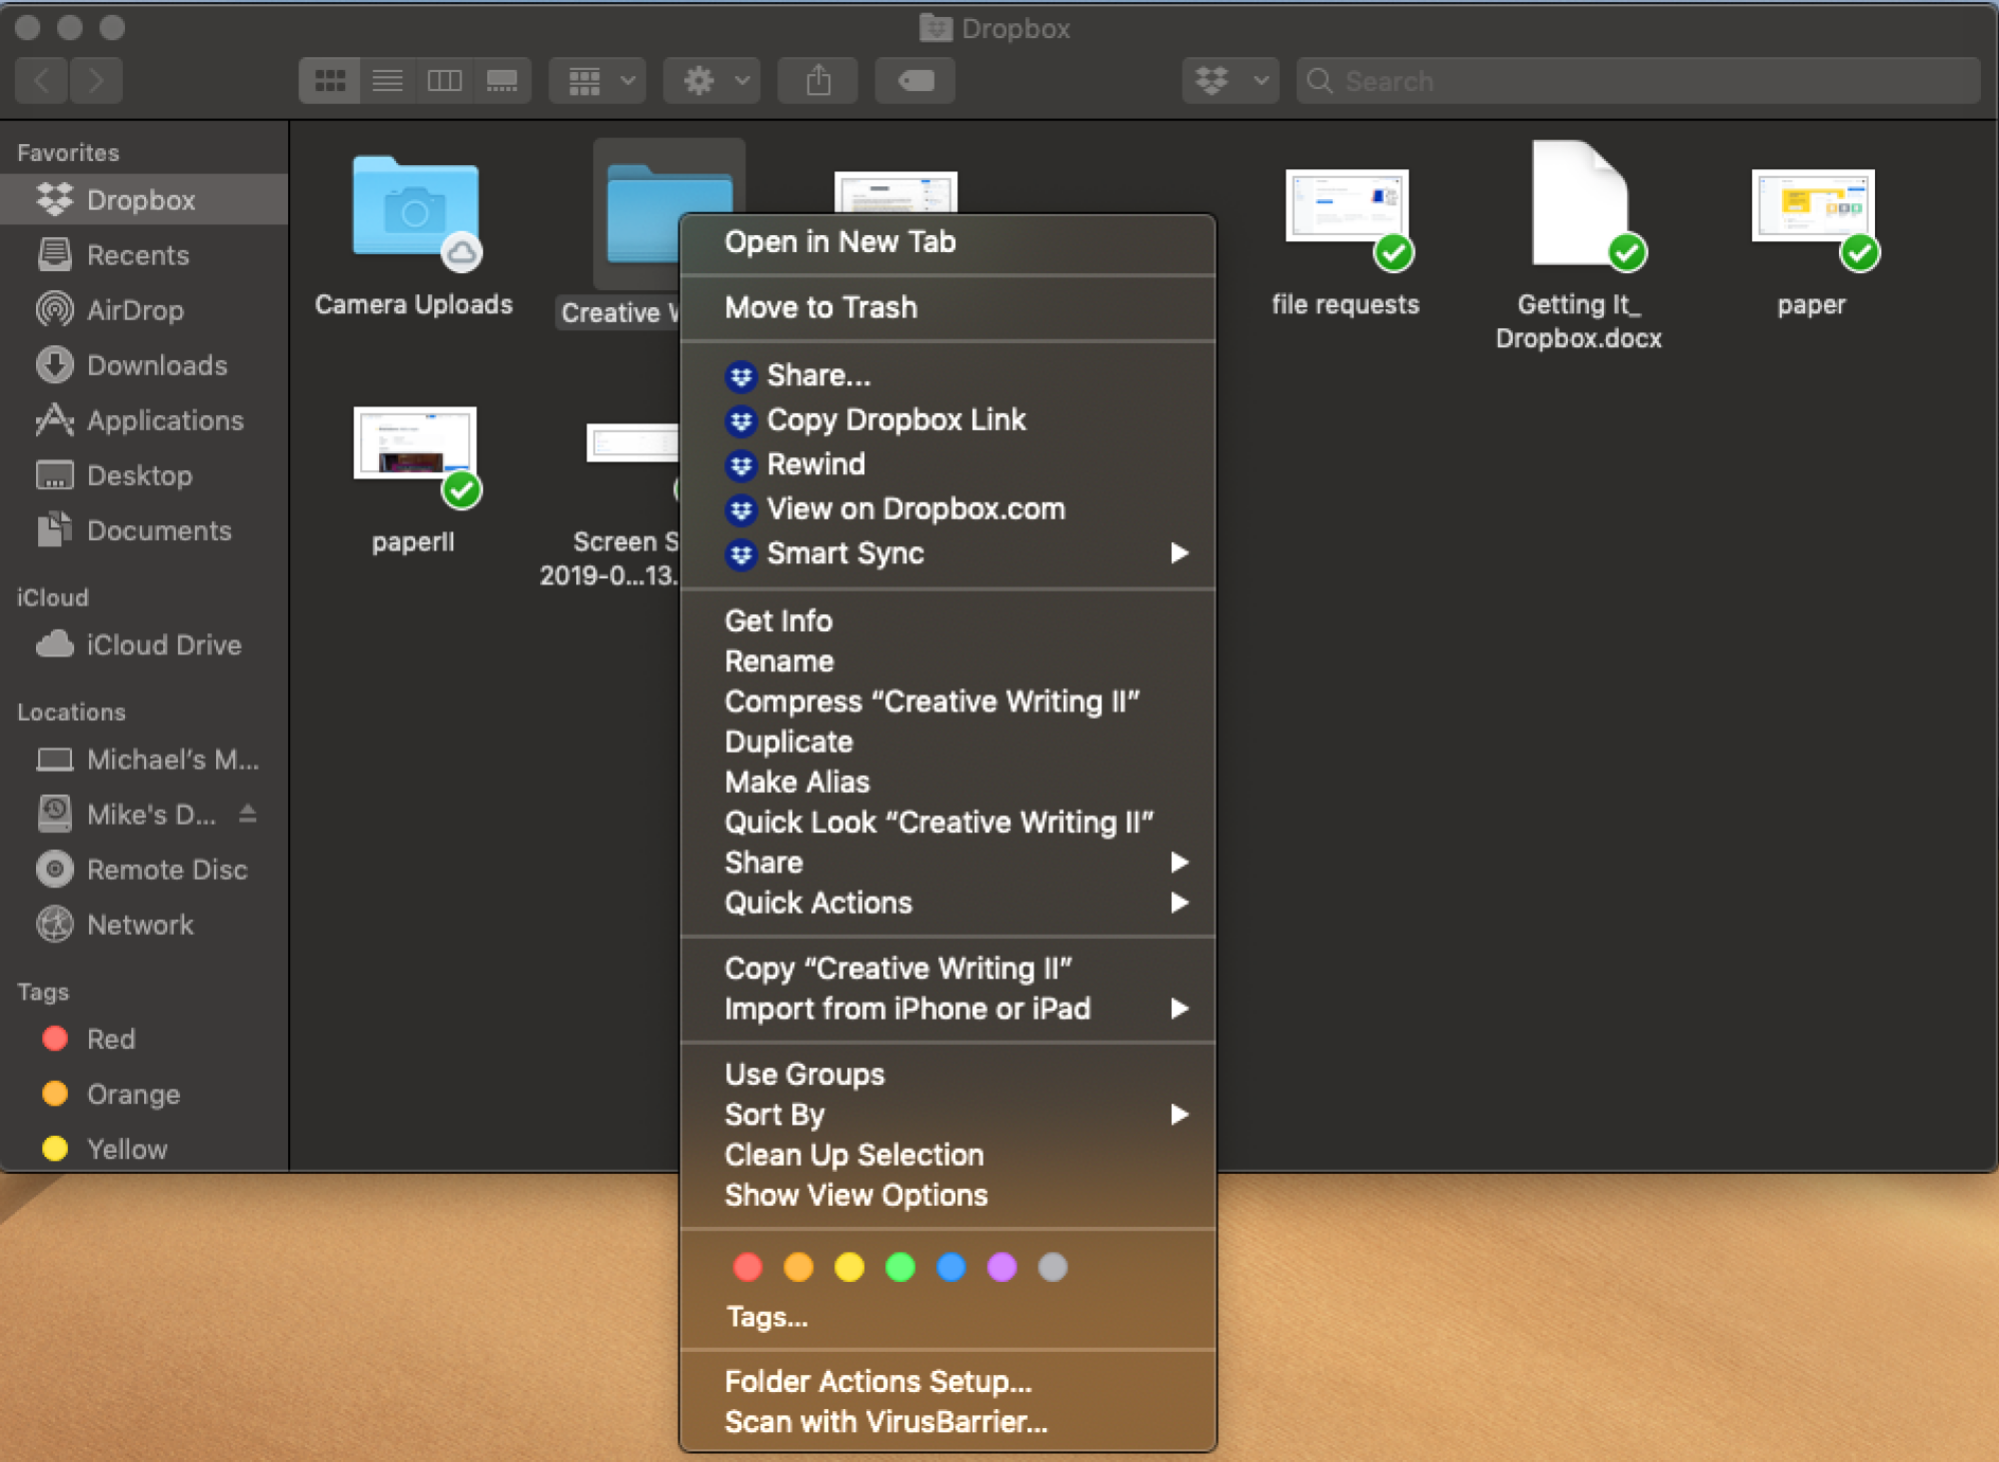Screen dimensions: 1999x1462
Task: Click the Share toolbar icon
Action: click(x=818, y=80)
